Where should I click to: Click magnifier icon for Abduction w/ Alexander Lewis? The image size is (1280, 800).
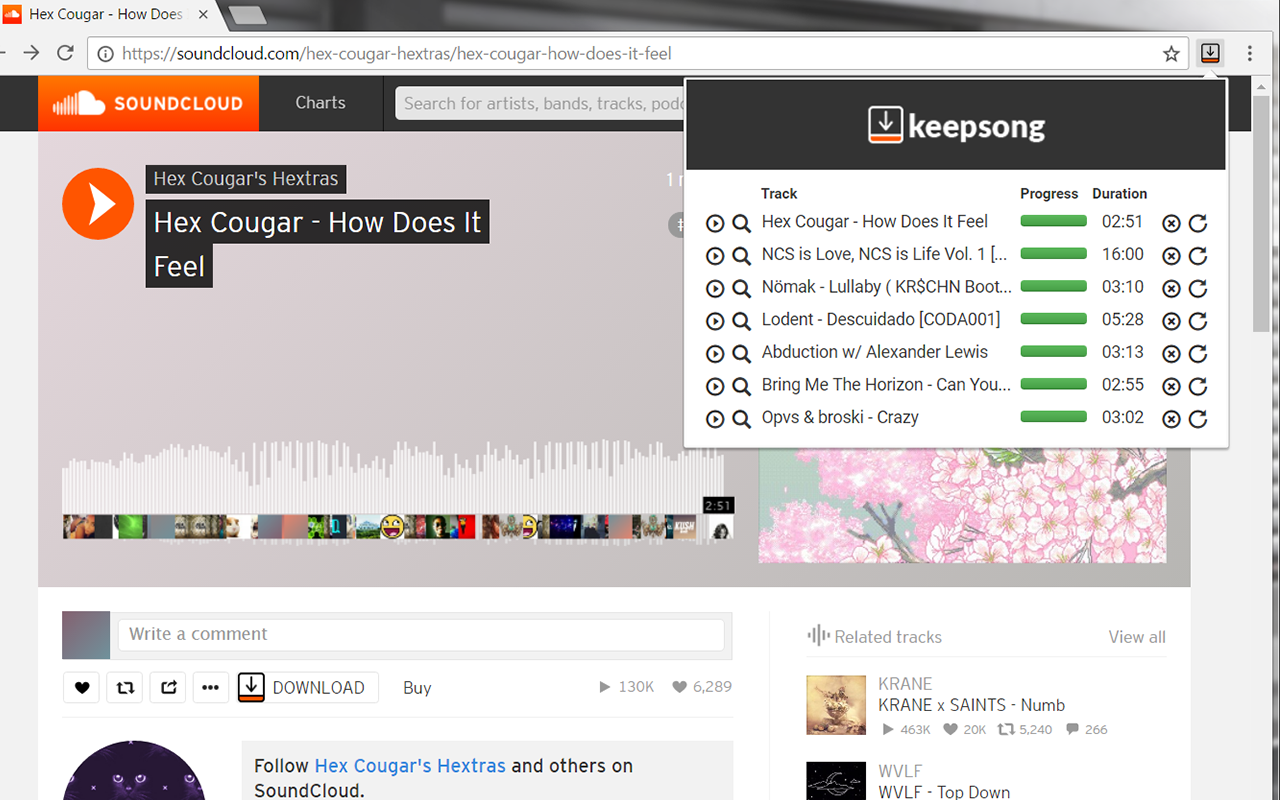741,354
